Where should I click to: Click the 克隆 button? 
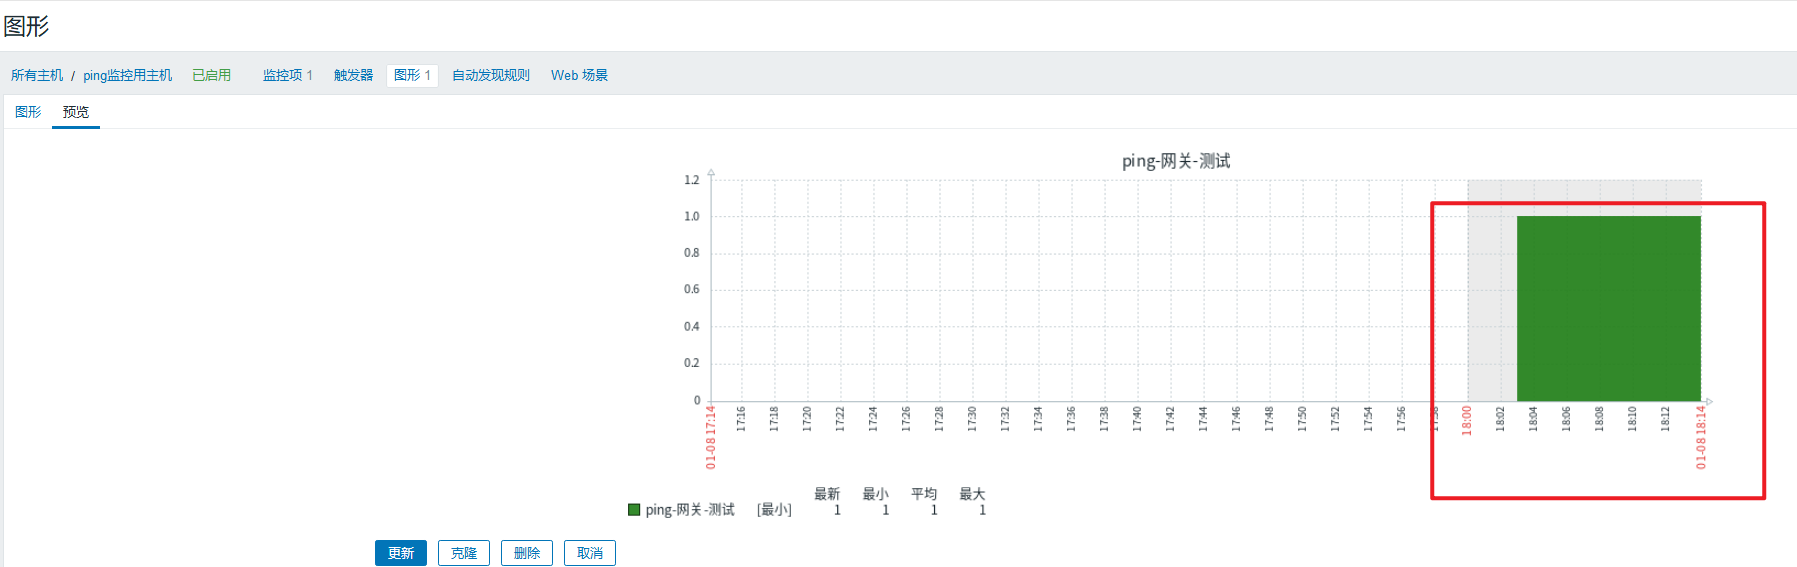(x=464, y=553)
